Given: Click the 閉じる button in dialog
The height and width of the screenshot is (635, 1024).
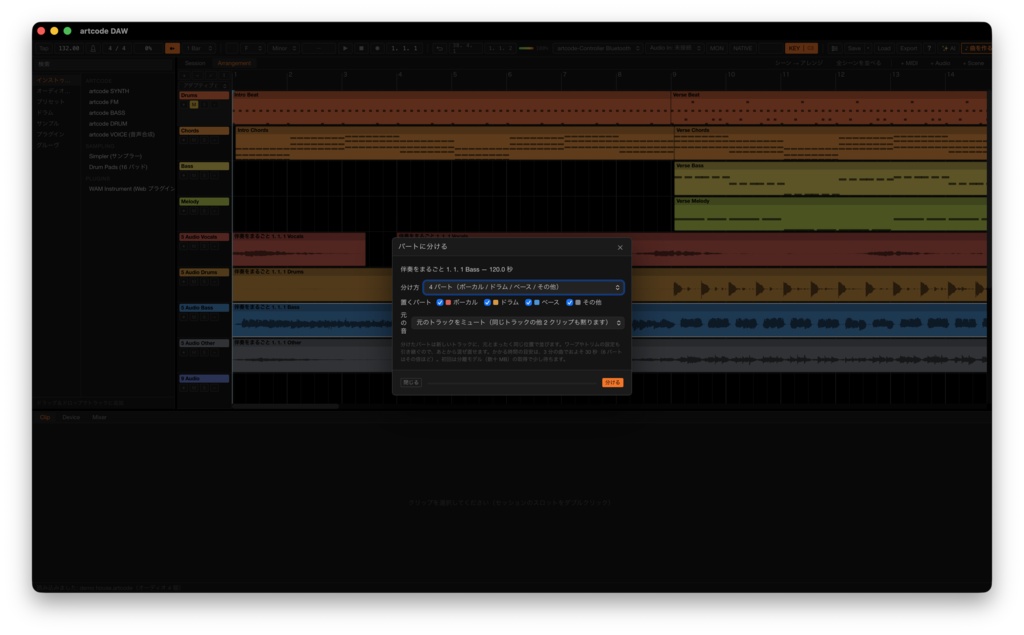Looking at the screenshot, I should click(411, 383).
